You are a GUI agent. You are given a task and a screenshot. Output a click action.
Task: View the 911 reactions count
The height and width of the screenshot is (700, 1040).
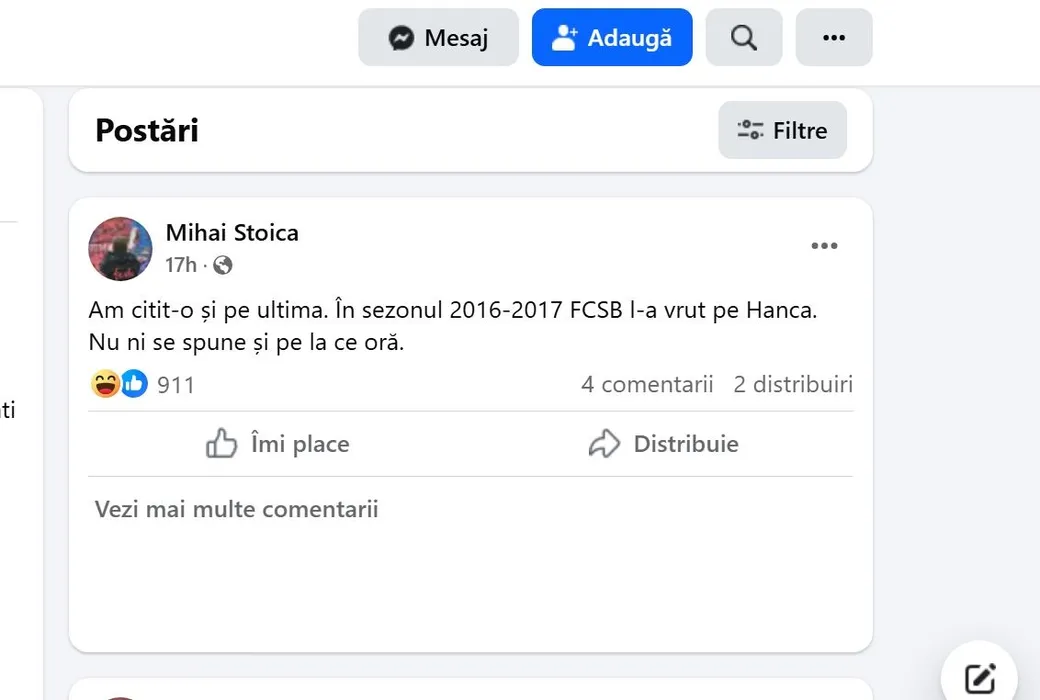click(176, 385)
